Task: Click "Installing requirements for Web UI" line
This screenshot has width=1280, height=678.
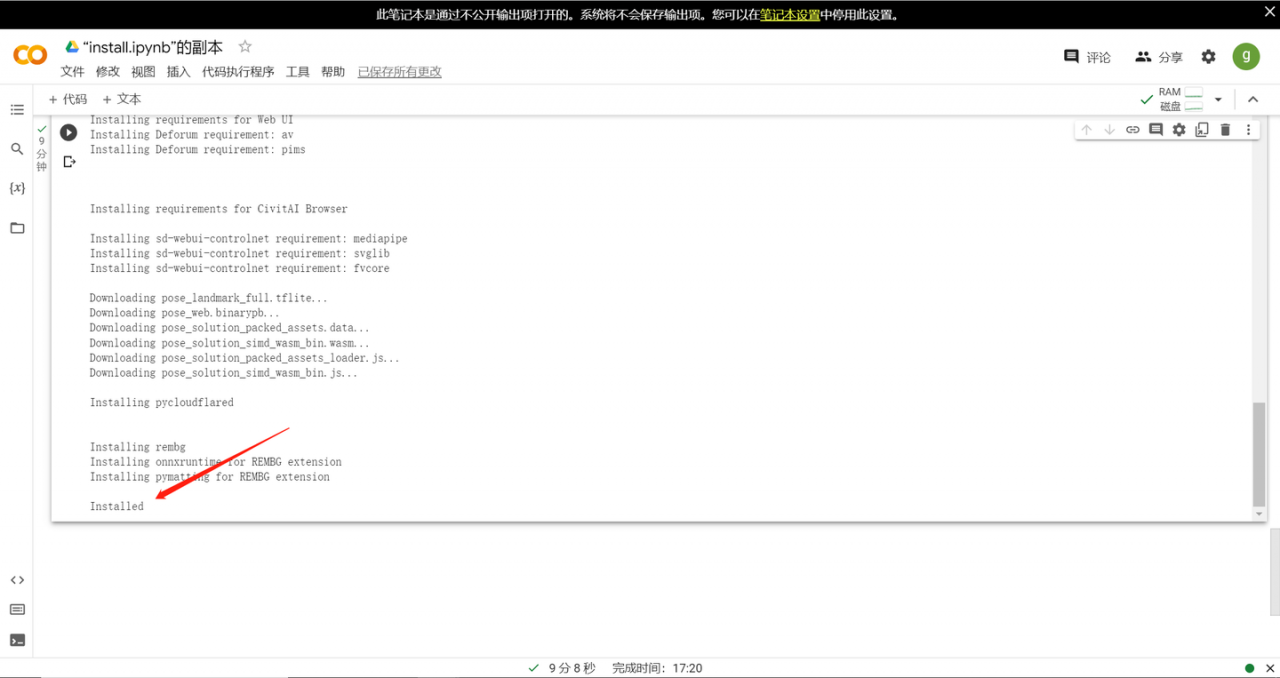Action: [x=192, y=120]
